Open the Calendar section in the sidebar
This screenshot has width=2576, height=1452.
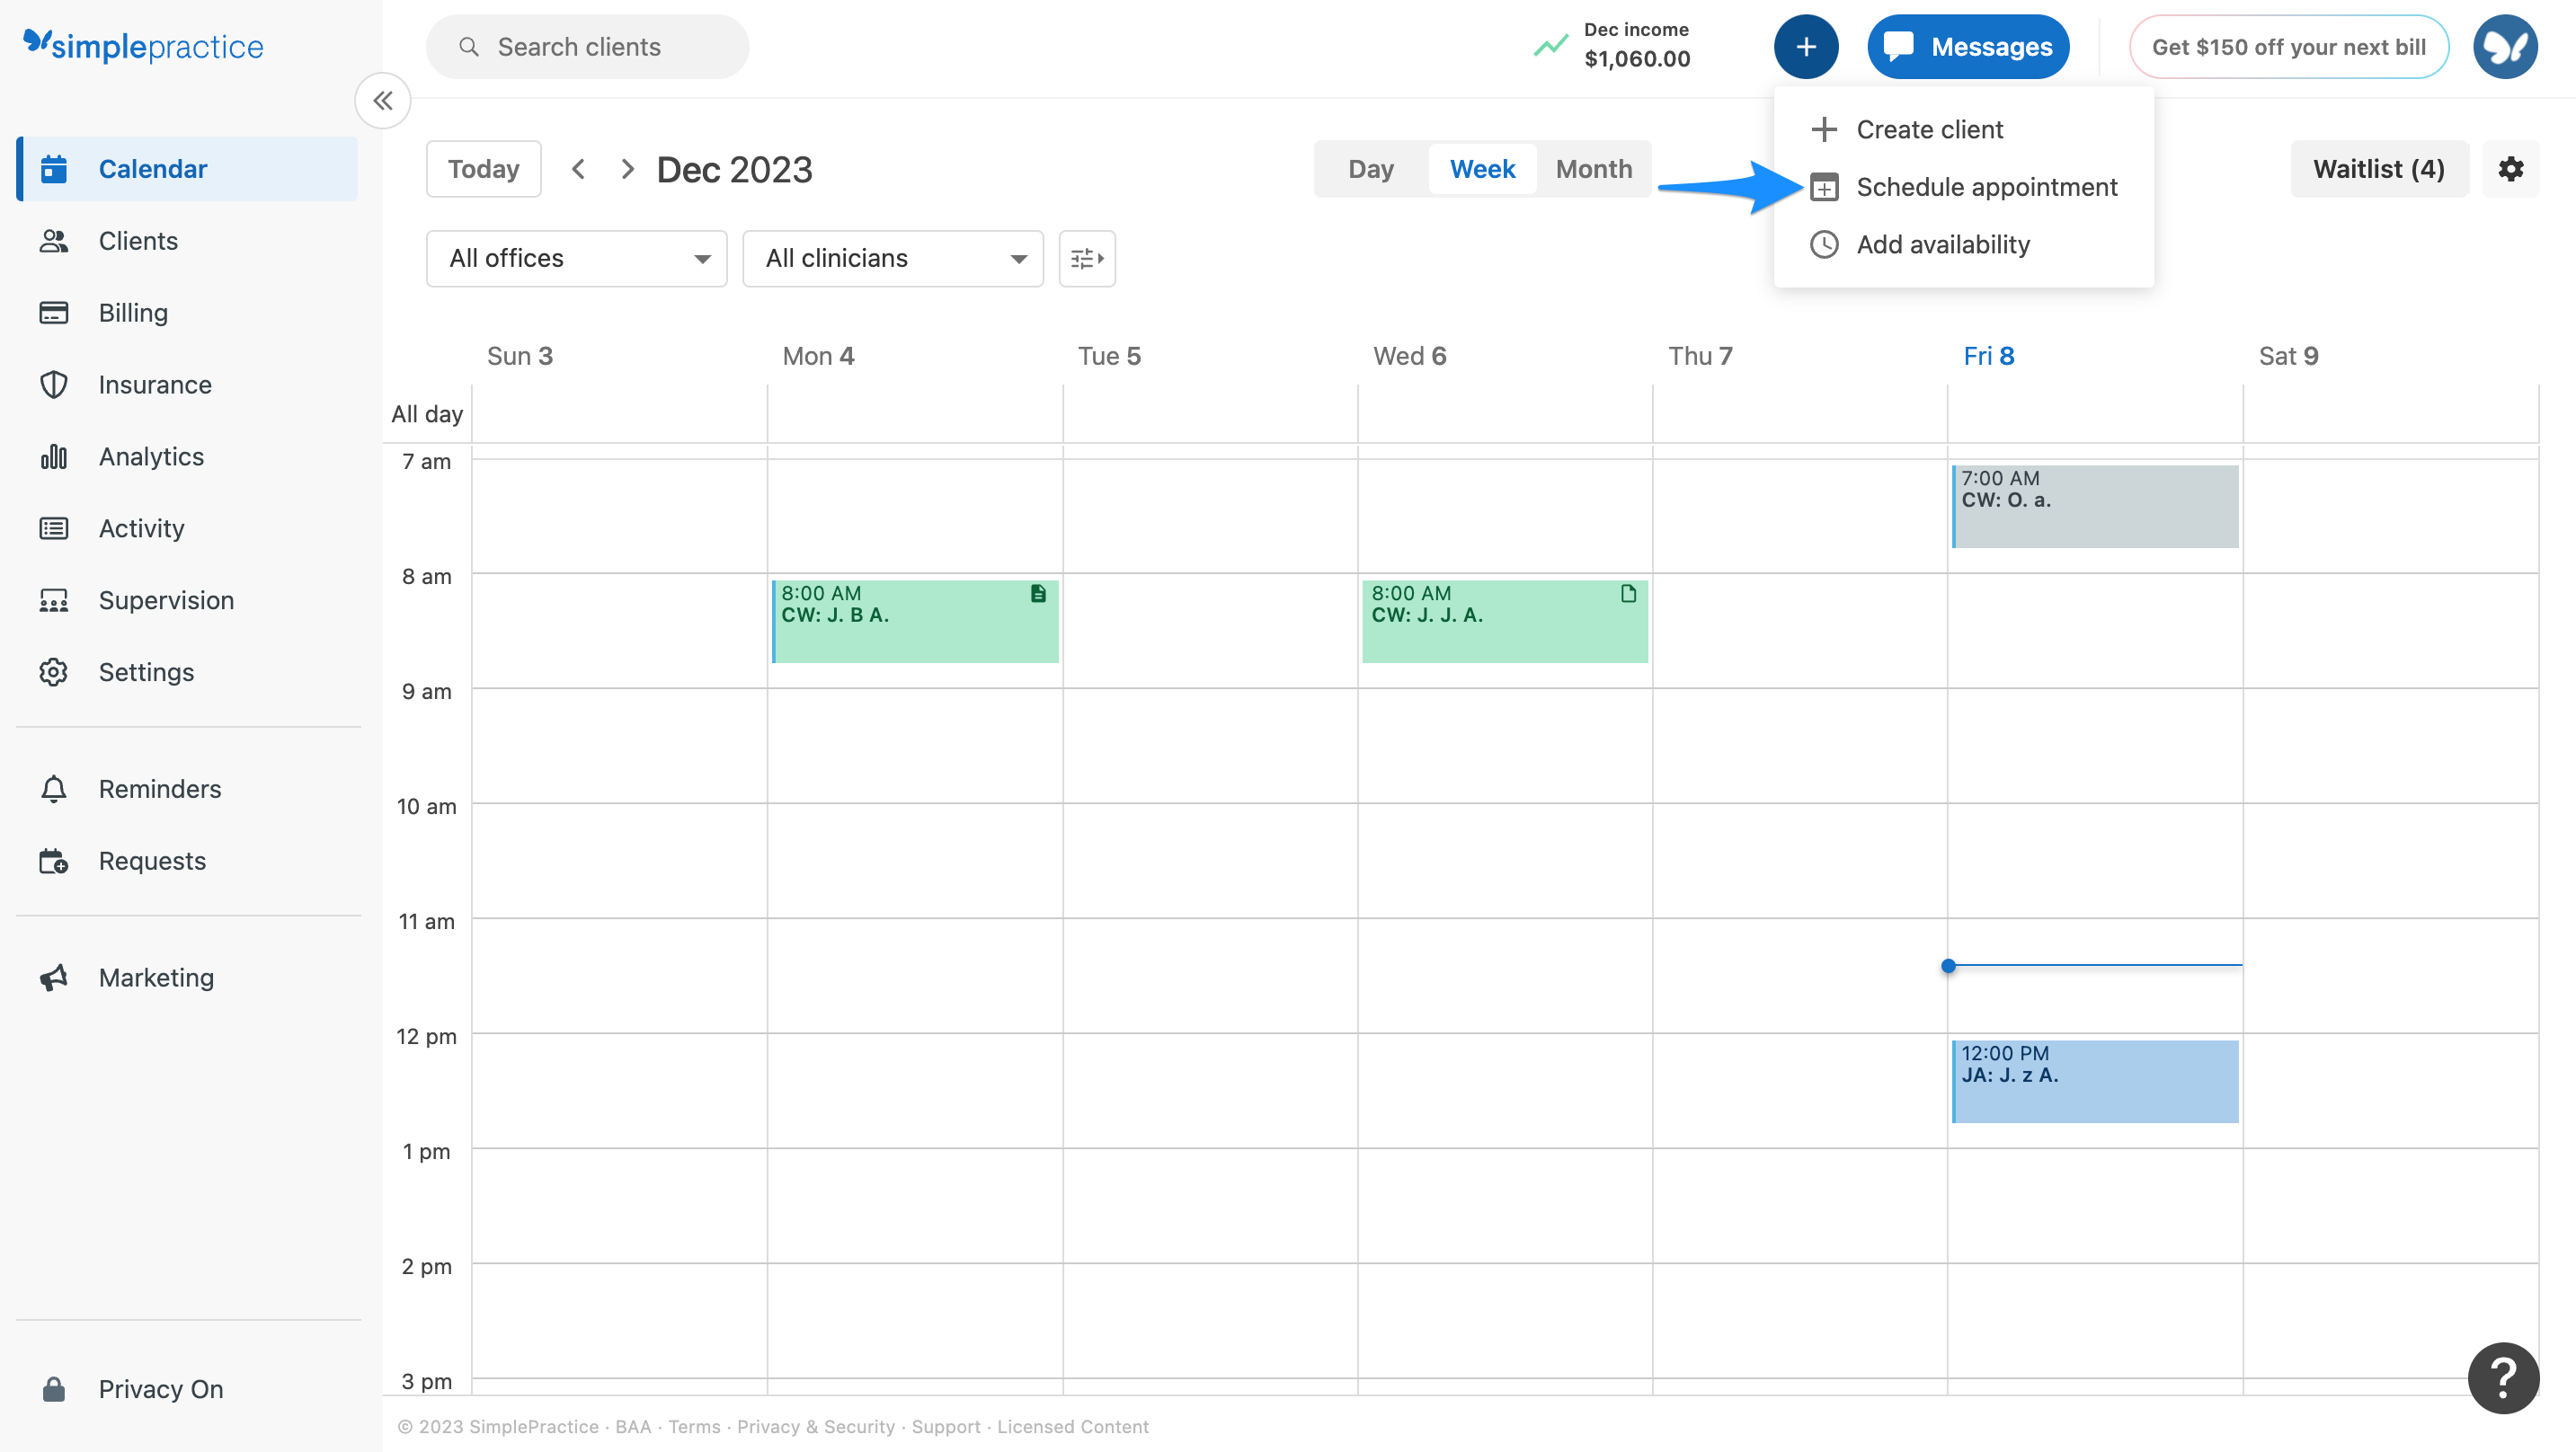click(152, 168)
